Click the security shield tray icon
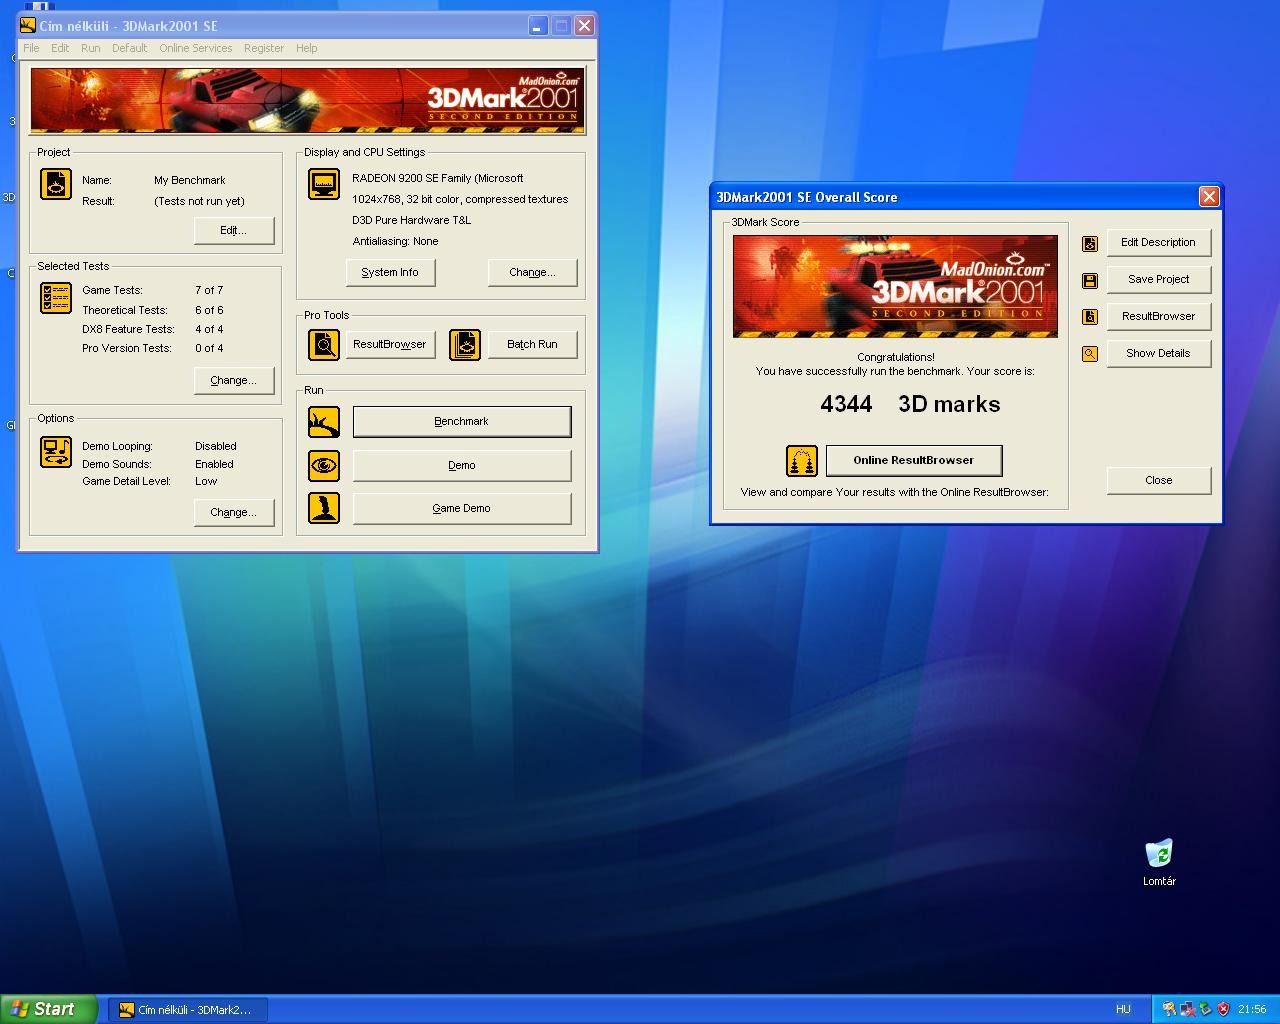Screen dimensions: 1280x1024 pyautogui.click(x=1223, y=1009)
